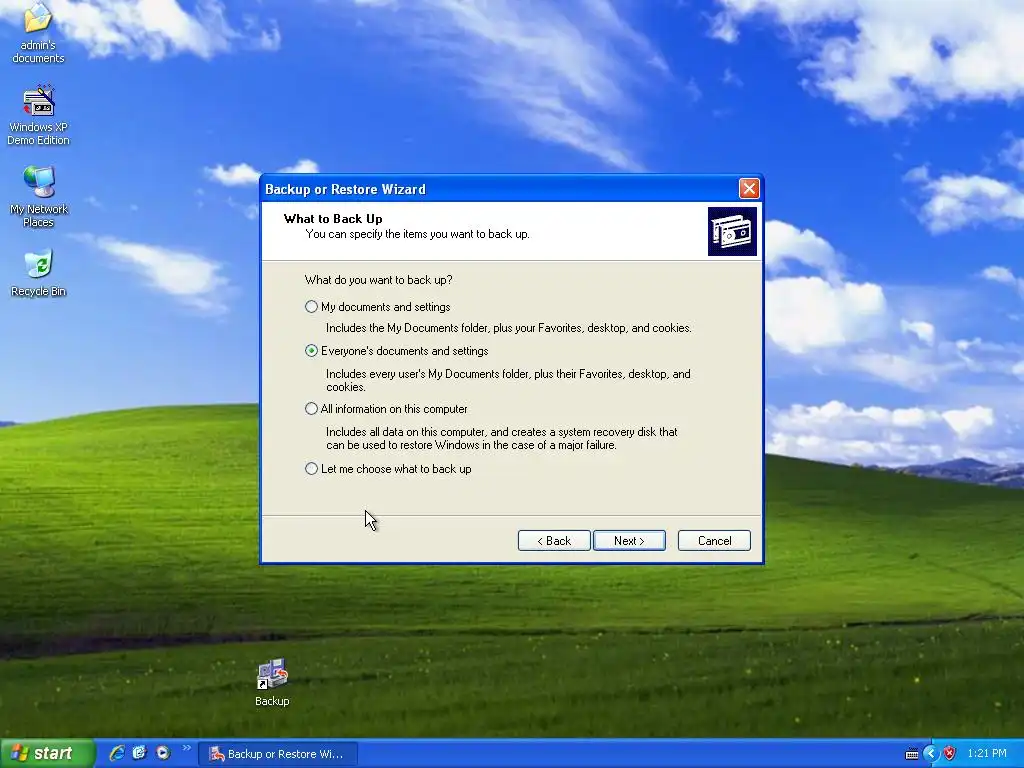Click the 'What to Back Up' heading
Image resolution: width=1024 pixels, height=768 pixels.
333,219
